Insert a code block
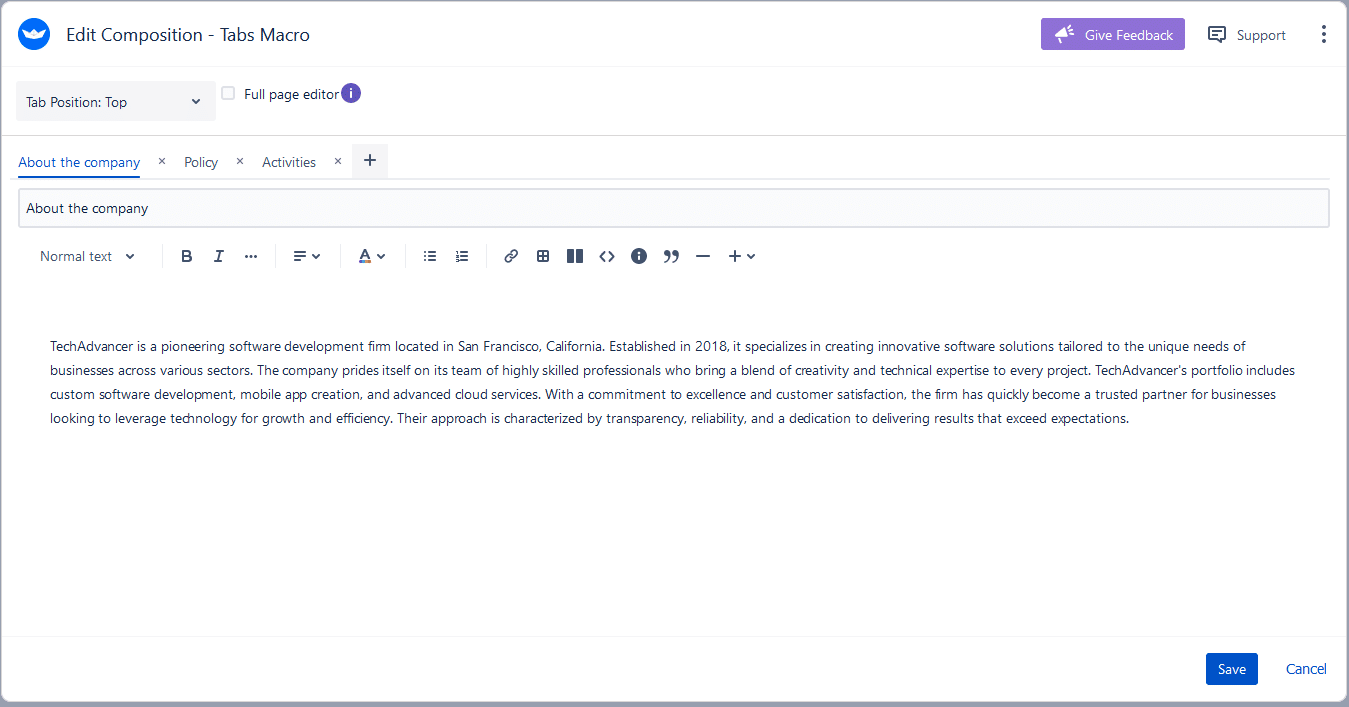The height and width of the screenshot is (707, 1349). coord(607,256)
